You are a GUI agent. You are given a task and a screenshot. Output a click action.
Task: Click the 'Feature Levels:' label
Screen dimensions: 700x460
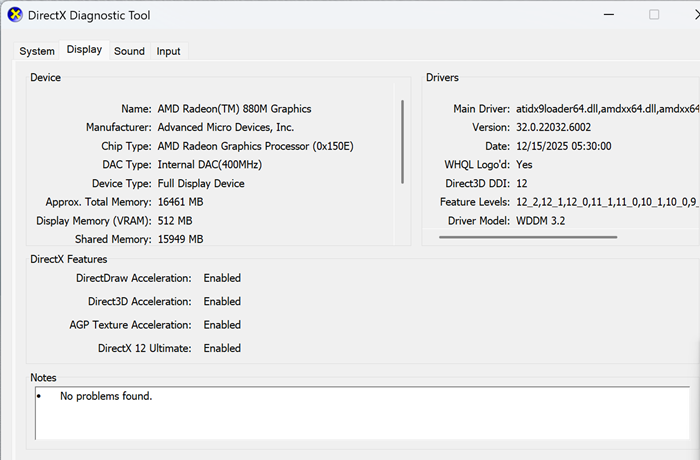[x=475, y=202]
